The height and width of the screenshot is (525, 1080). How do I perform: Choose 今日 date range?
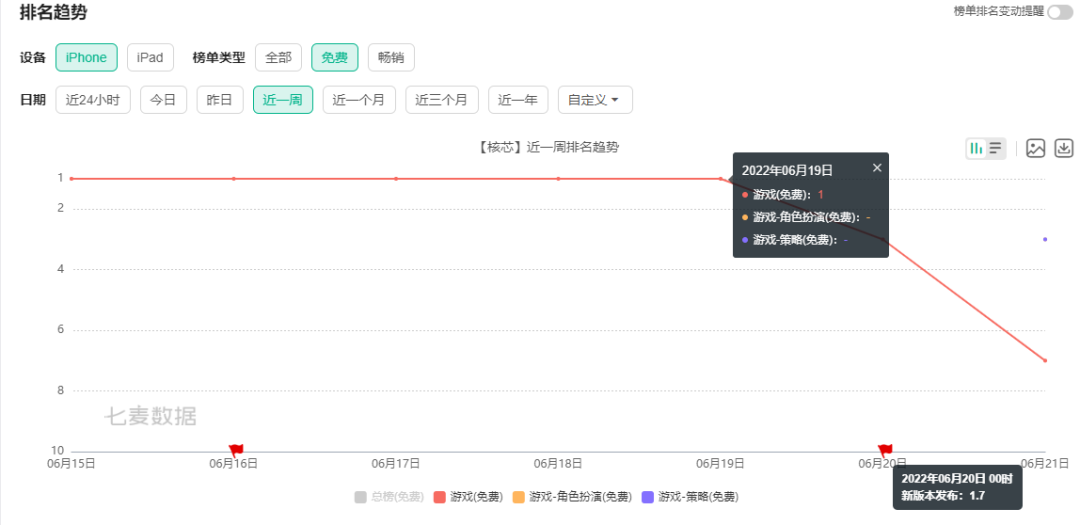point(163,100)
